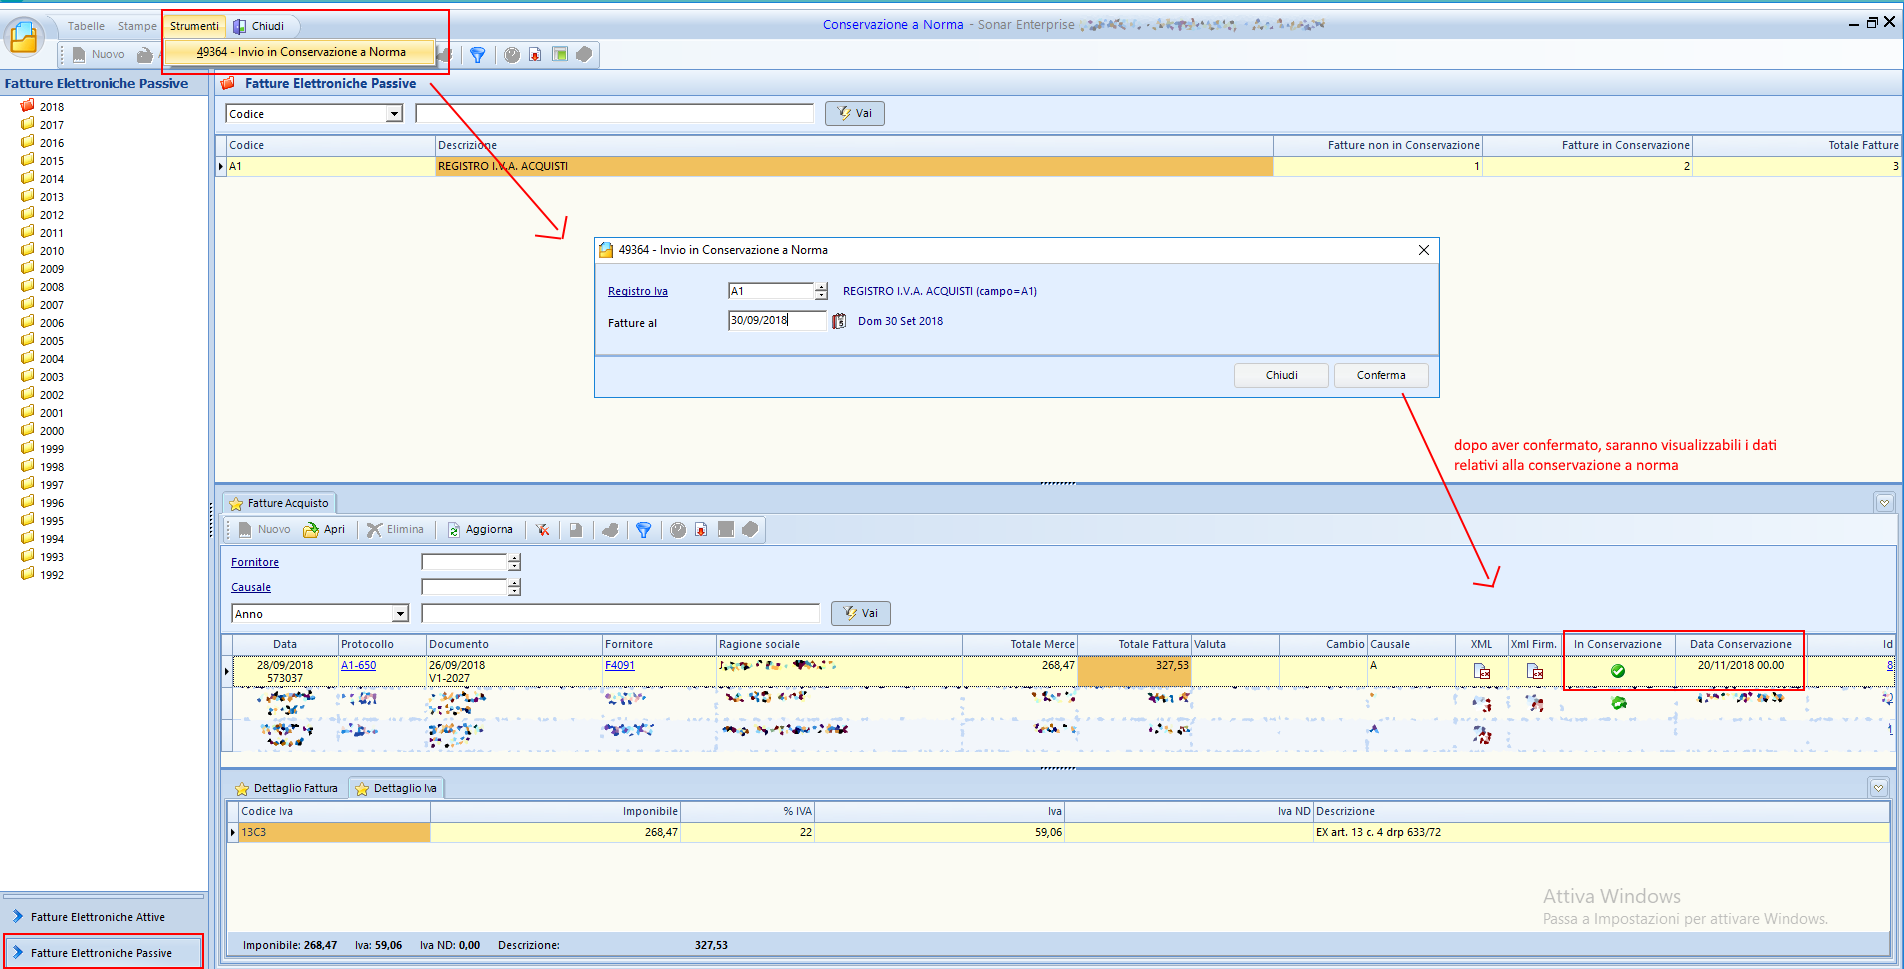Click the filter funnel icon in the top toolbar

point(478,55)
